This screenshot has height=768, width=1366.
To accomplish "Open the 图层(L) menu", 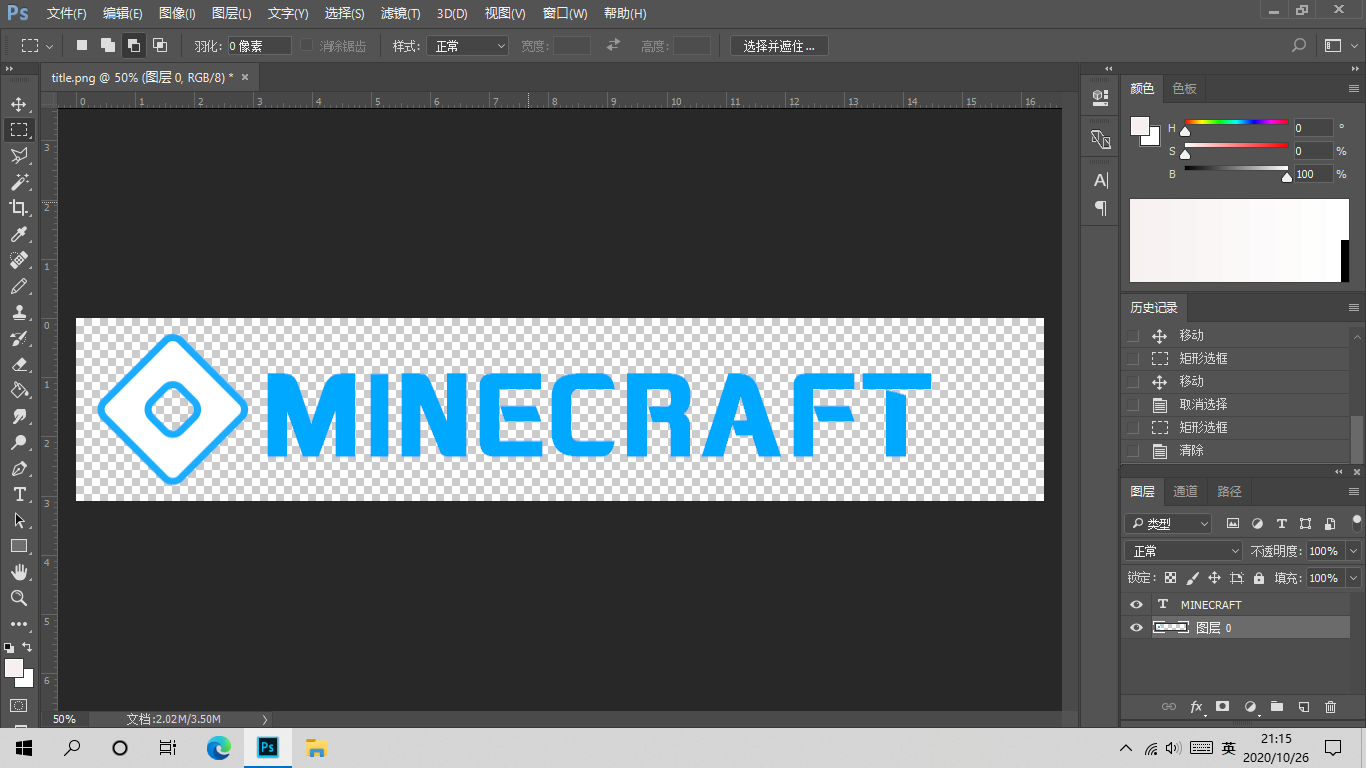I will coord(232,14).
